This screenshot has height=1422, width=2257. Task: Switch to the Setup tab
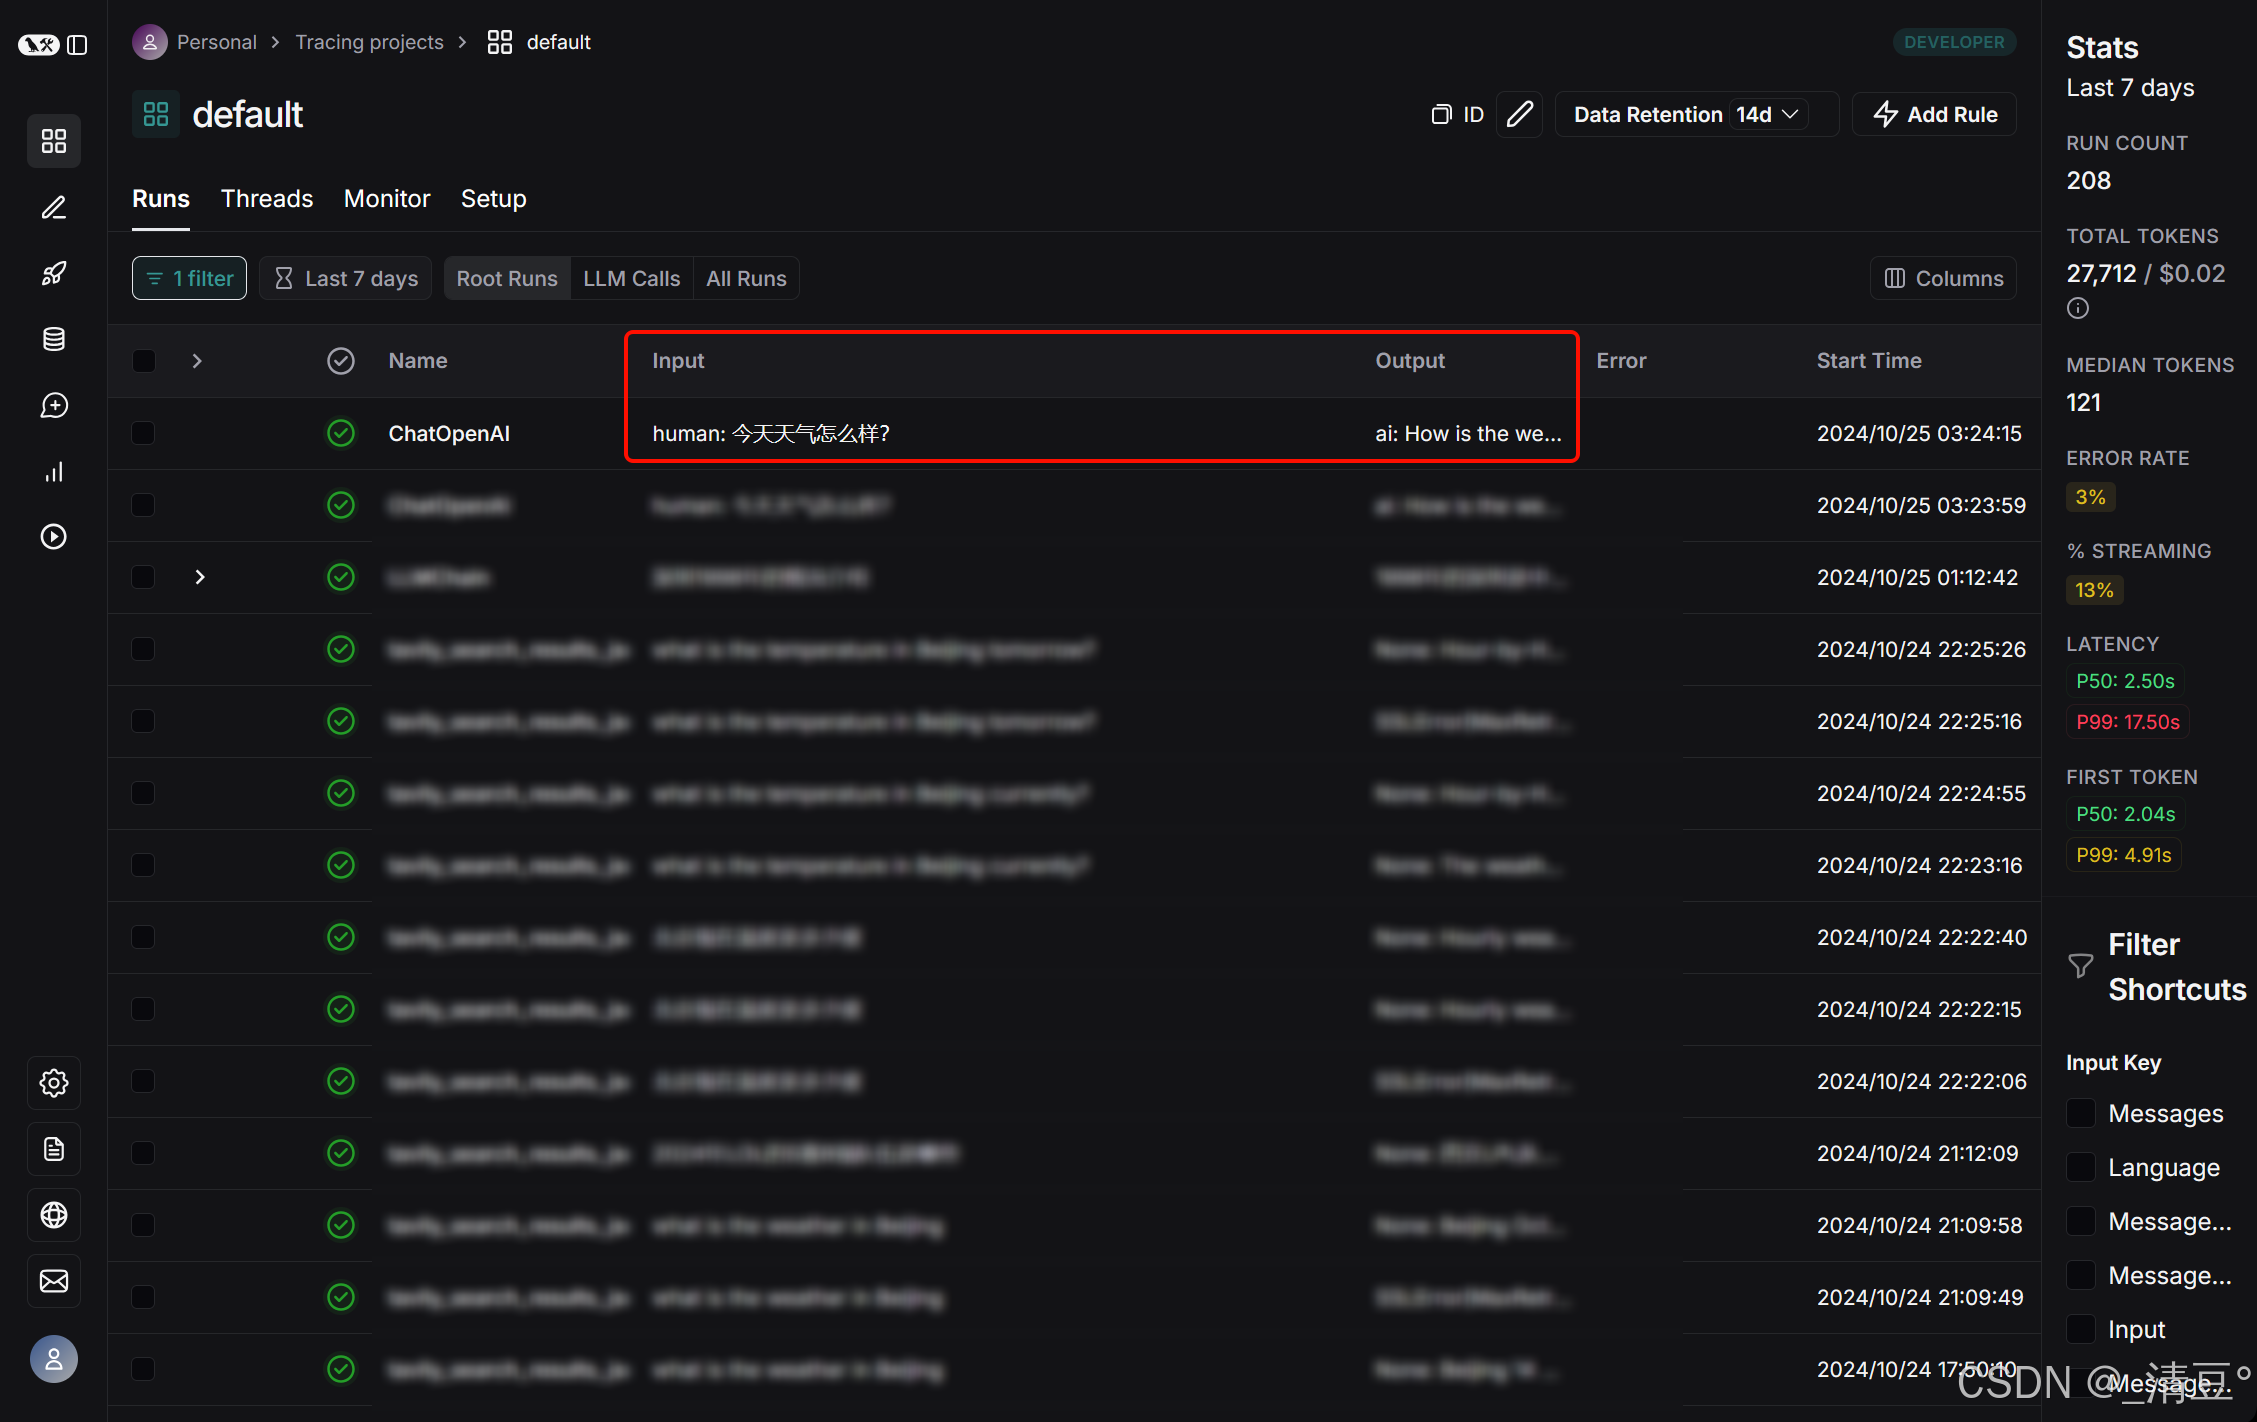[x=494, y=198]
